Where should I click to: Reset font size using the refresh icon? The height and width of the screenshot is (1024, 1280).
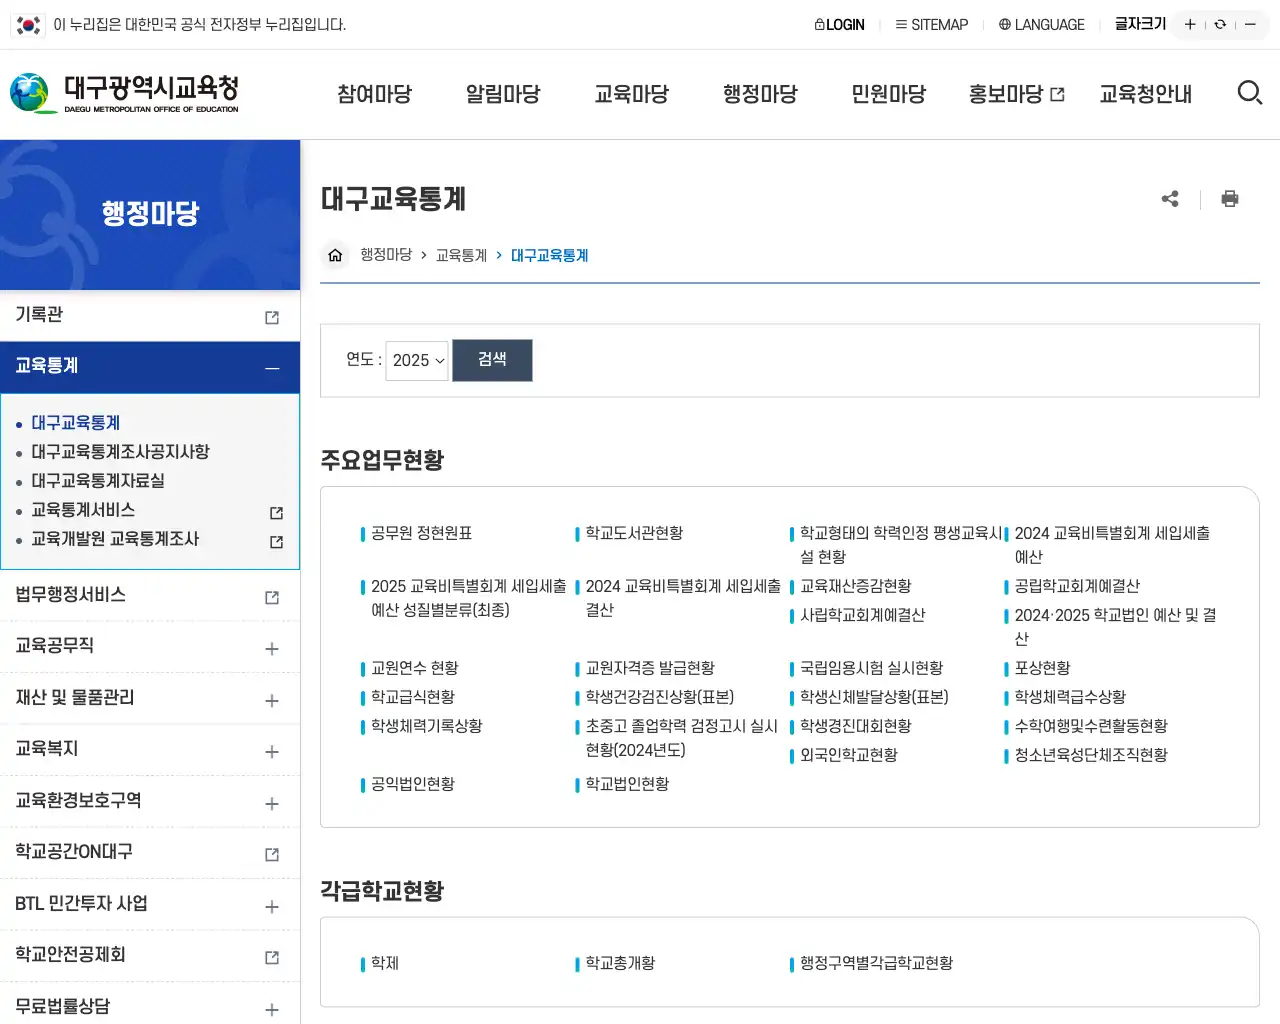coord(1219,24)
